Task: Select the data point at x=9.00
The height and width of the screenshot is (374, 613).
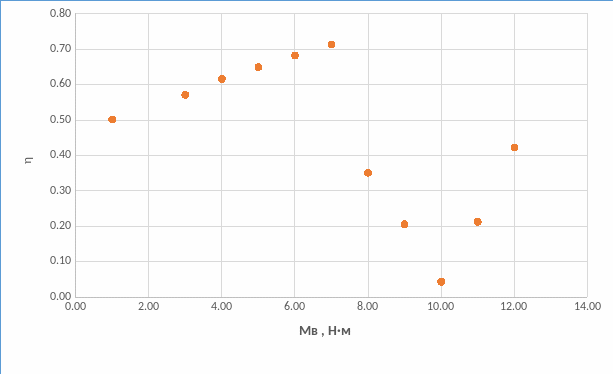Action: pos(404,224)
